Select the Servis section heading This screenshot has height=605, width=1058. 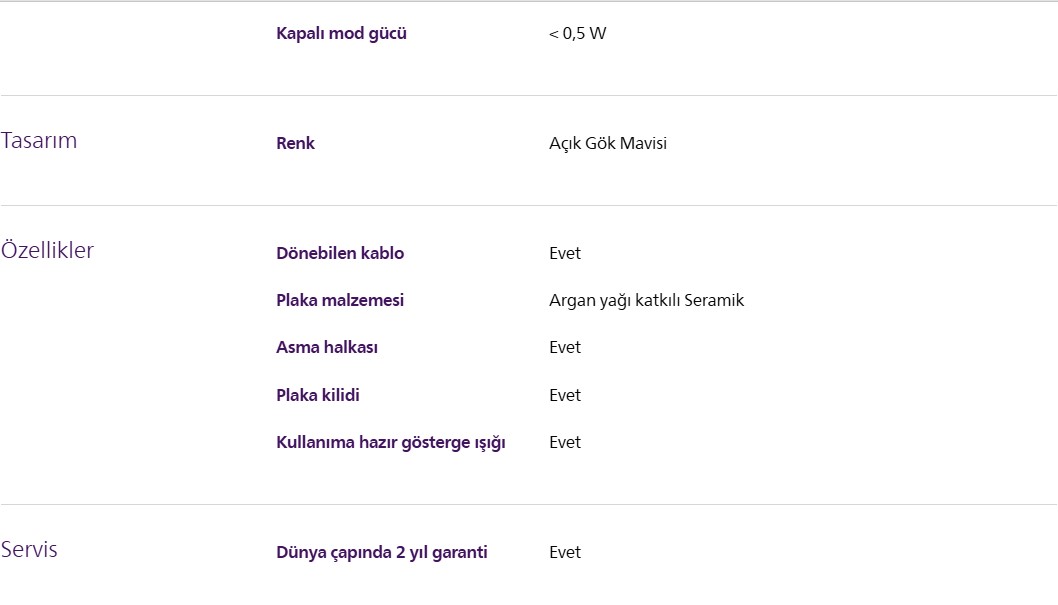tap(29, 550)
